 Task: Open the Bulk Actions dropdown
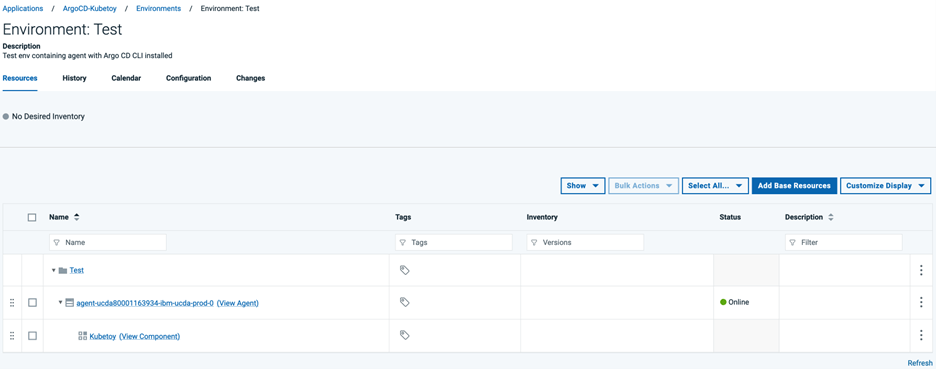tap(644, 186)
